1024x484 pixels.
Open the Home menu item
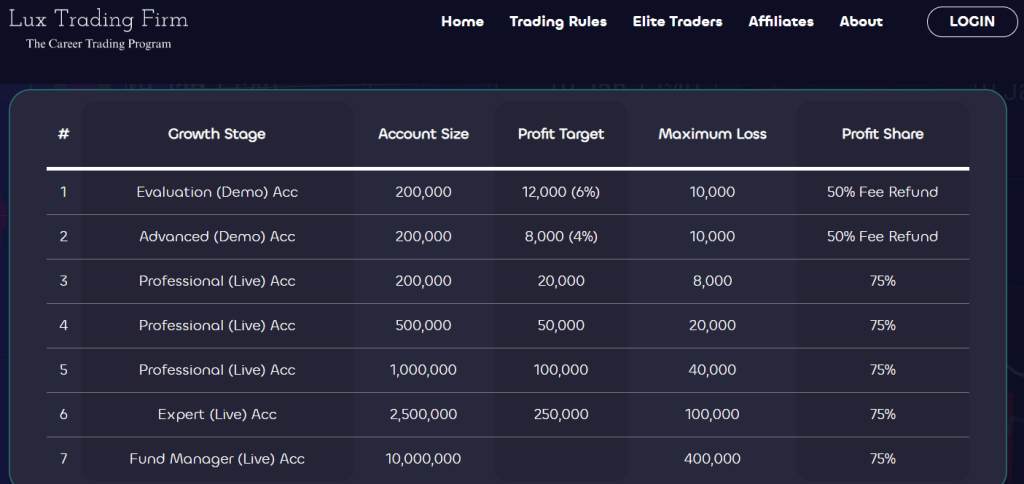(462, 22)
